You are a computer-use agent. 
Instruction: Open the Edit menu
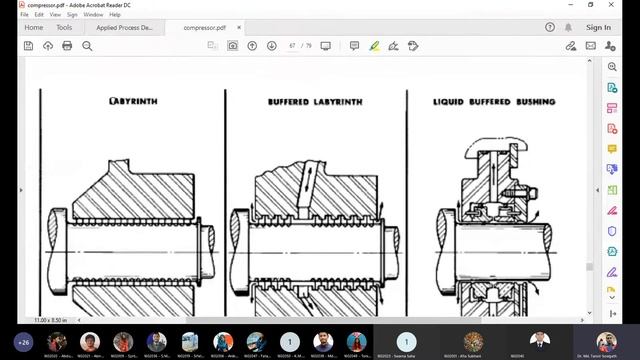[x=39, y=14]
